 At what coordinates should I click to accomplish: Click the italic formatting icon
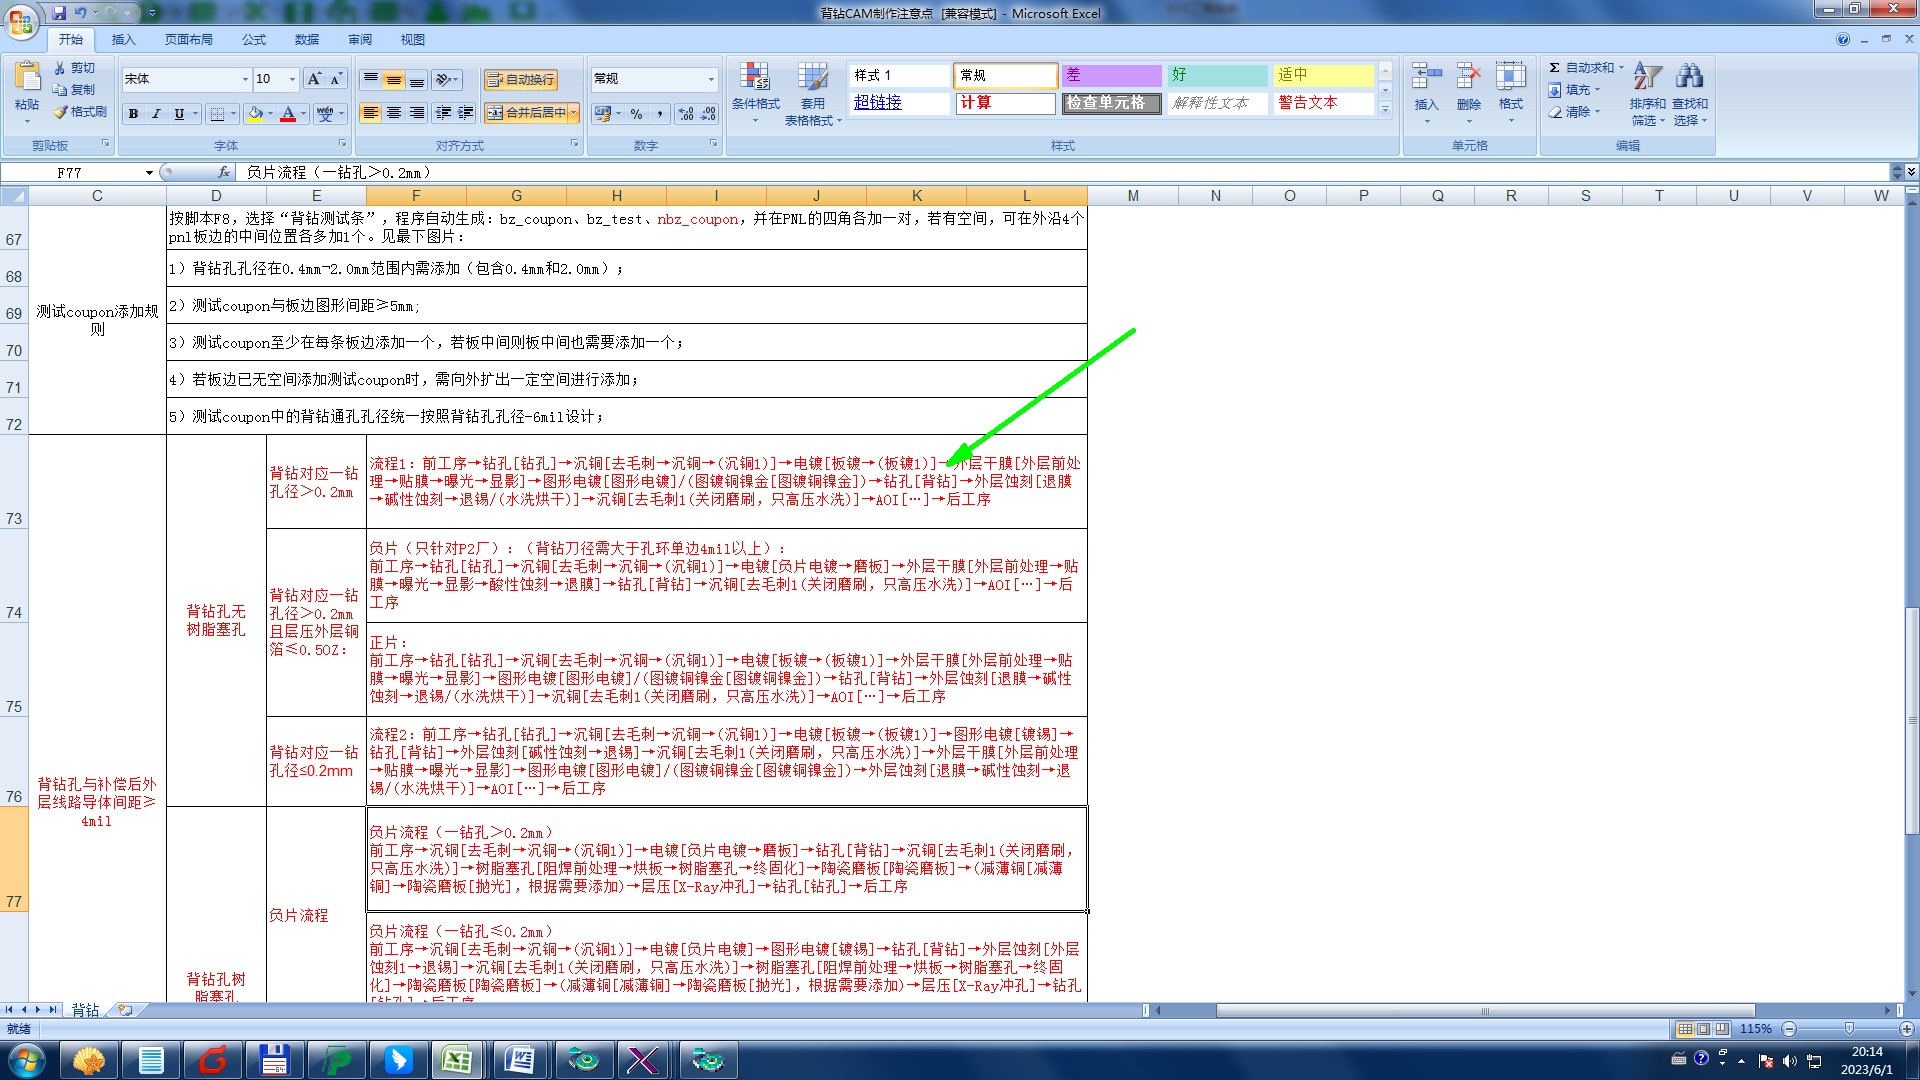click(x=156, y=114)
